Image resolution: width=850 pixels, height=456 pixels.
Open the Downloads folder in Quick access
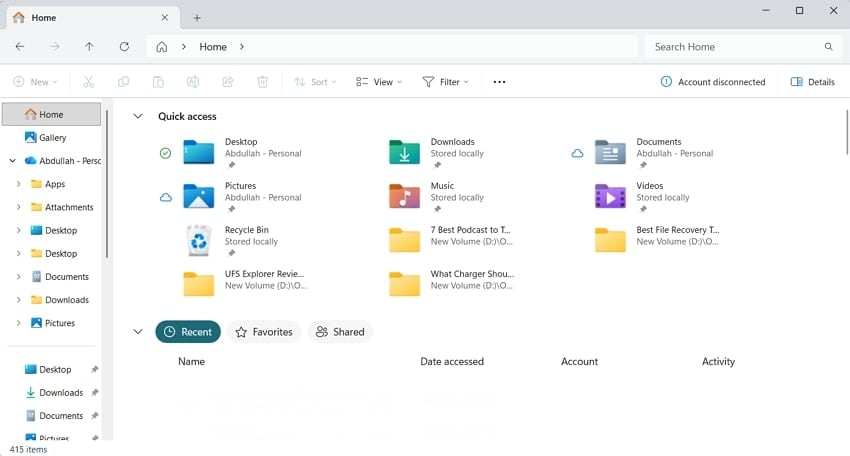tap(436, 152)
